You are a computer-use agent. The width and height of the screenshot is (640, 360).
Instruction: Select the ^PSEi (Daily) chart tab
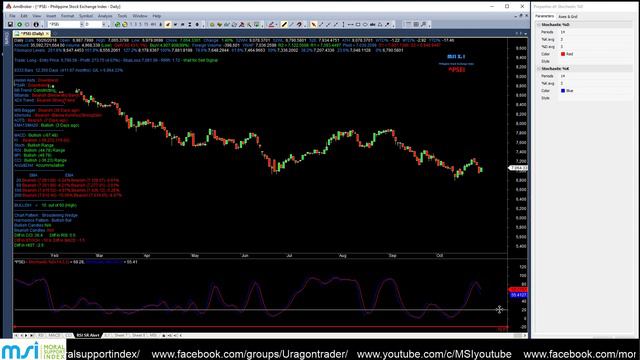(x=32, y=33)
